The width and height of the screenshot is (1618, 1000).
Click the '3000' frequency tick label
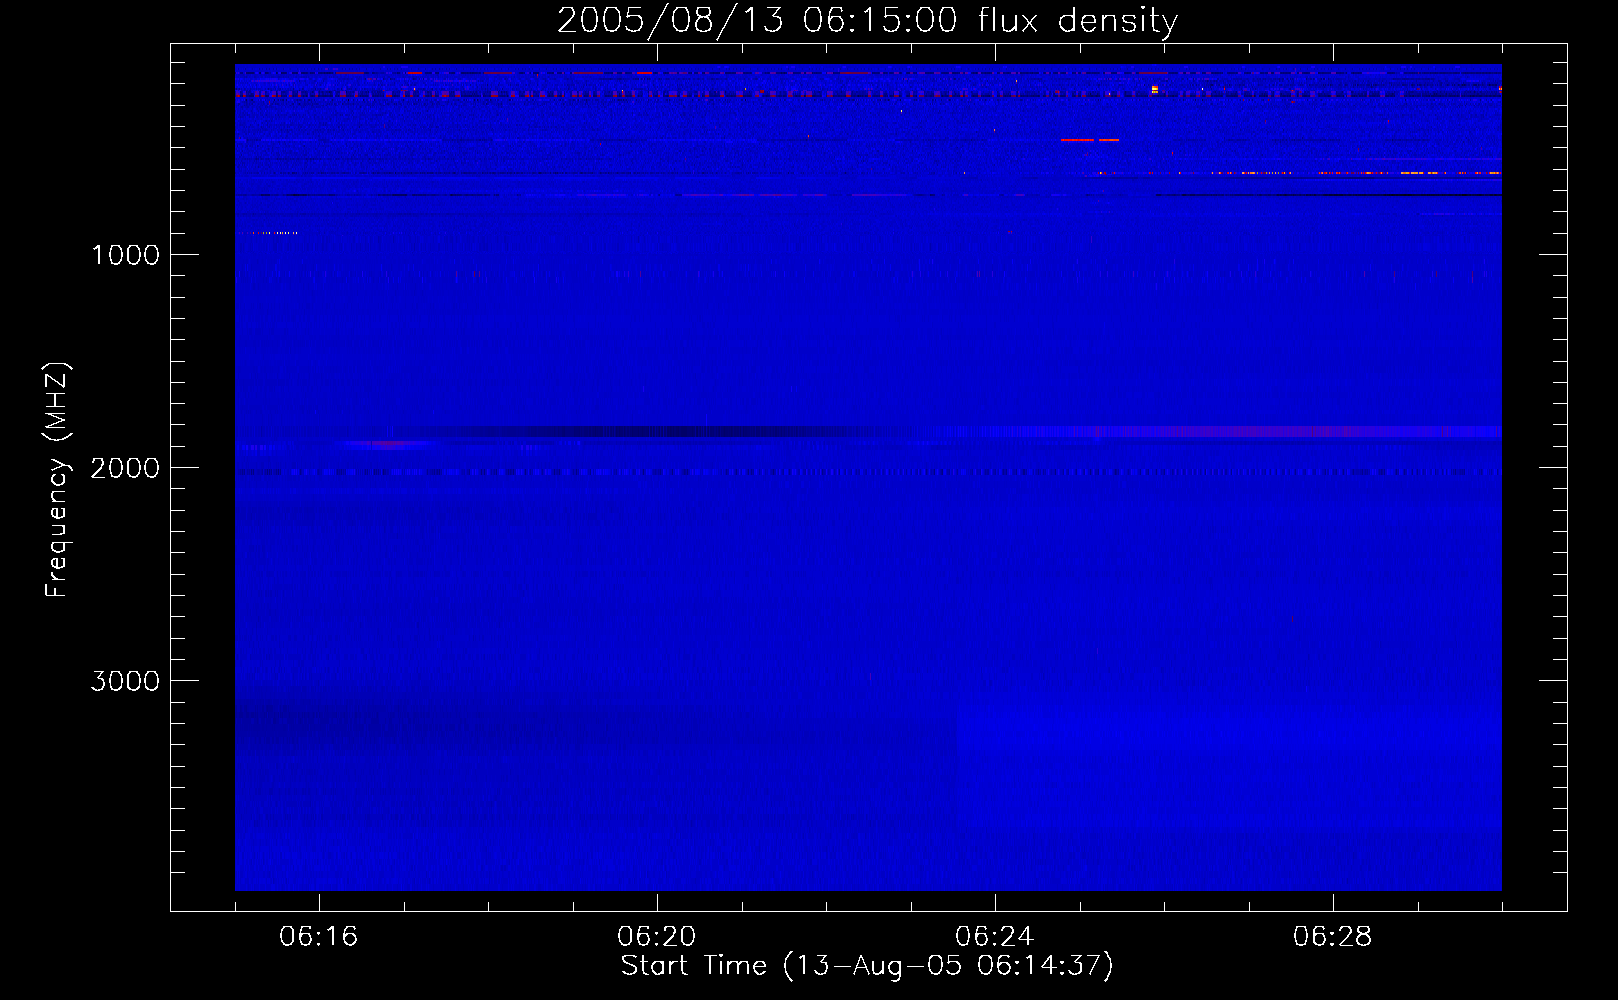(125, 681)
